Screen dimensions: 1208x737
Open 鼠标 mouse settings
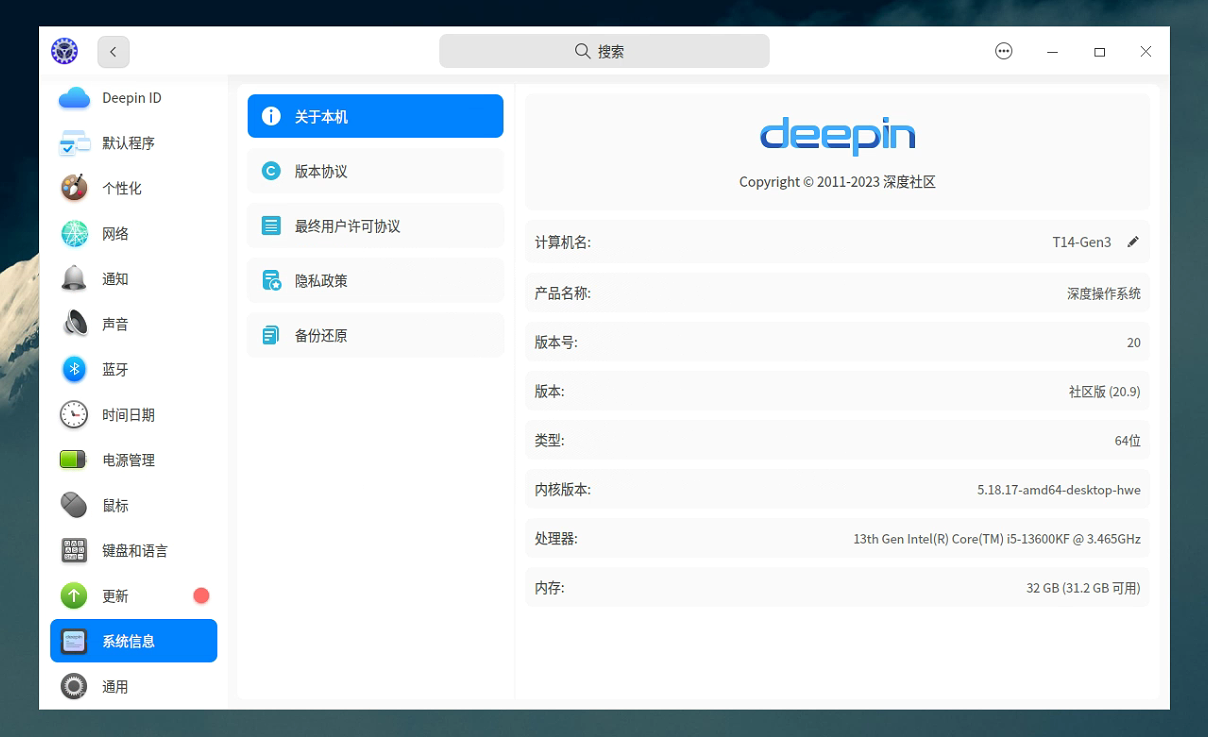click(133, 505)
